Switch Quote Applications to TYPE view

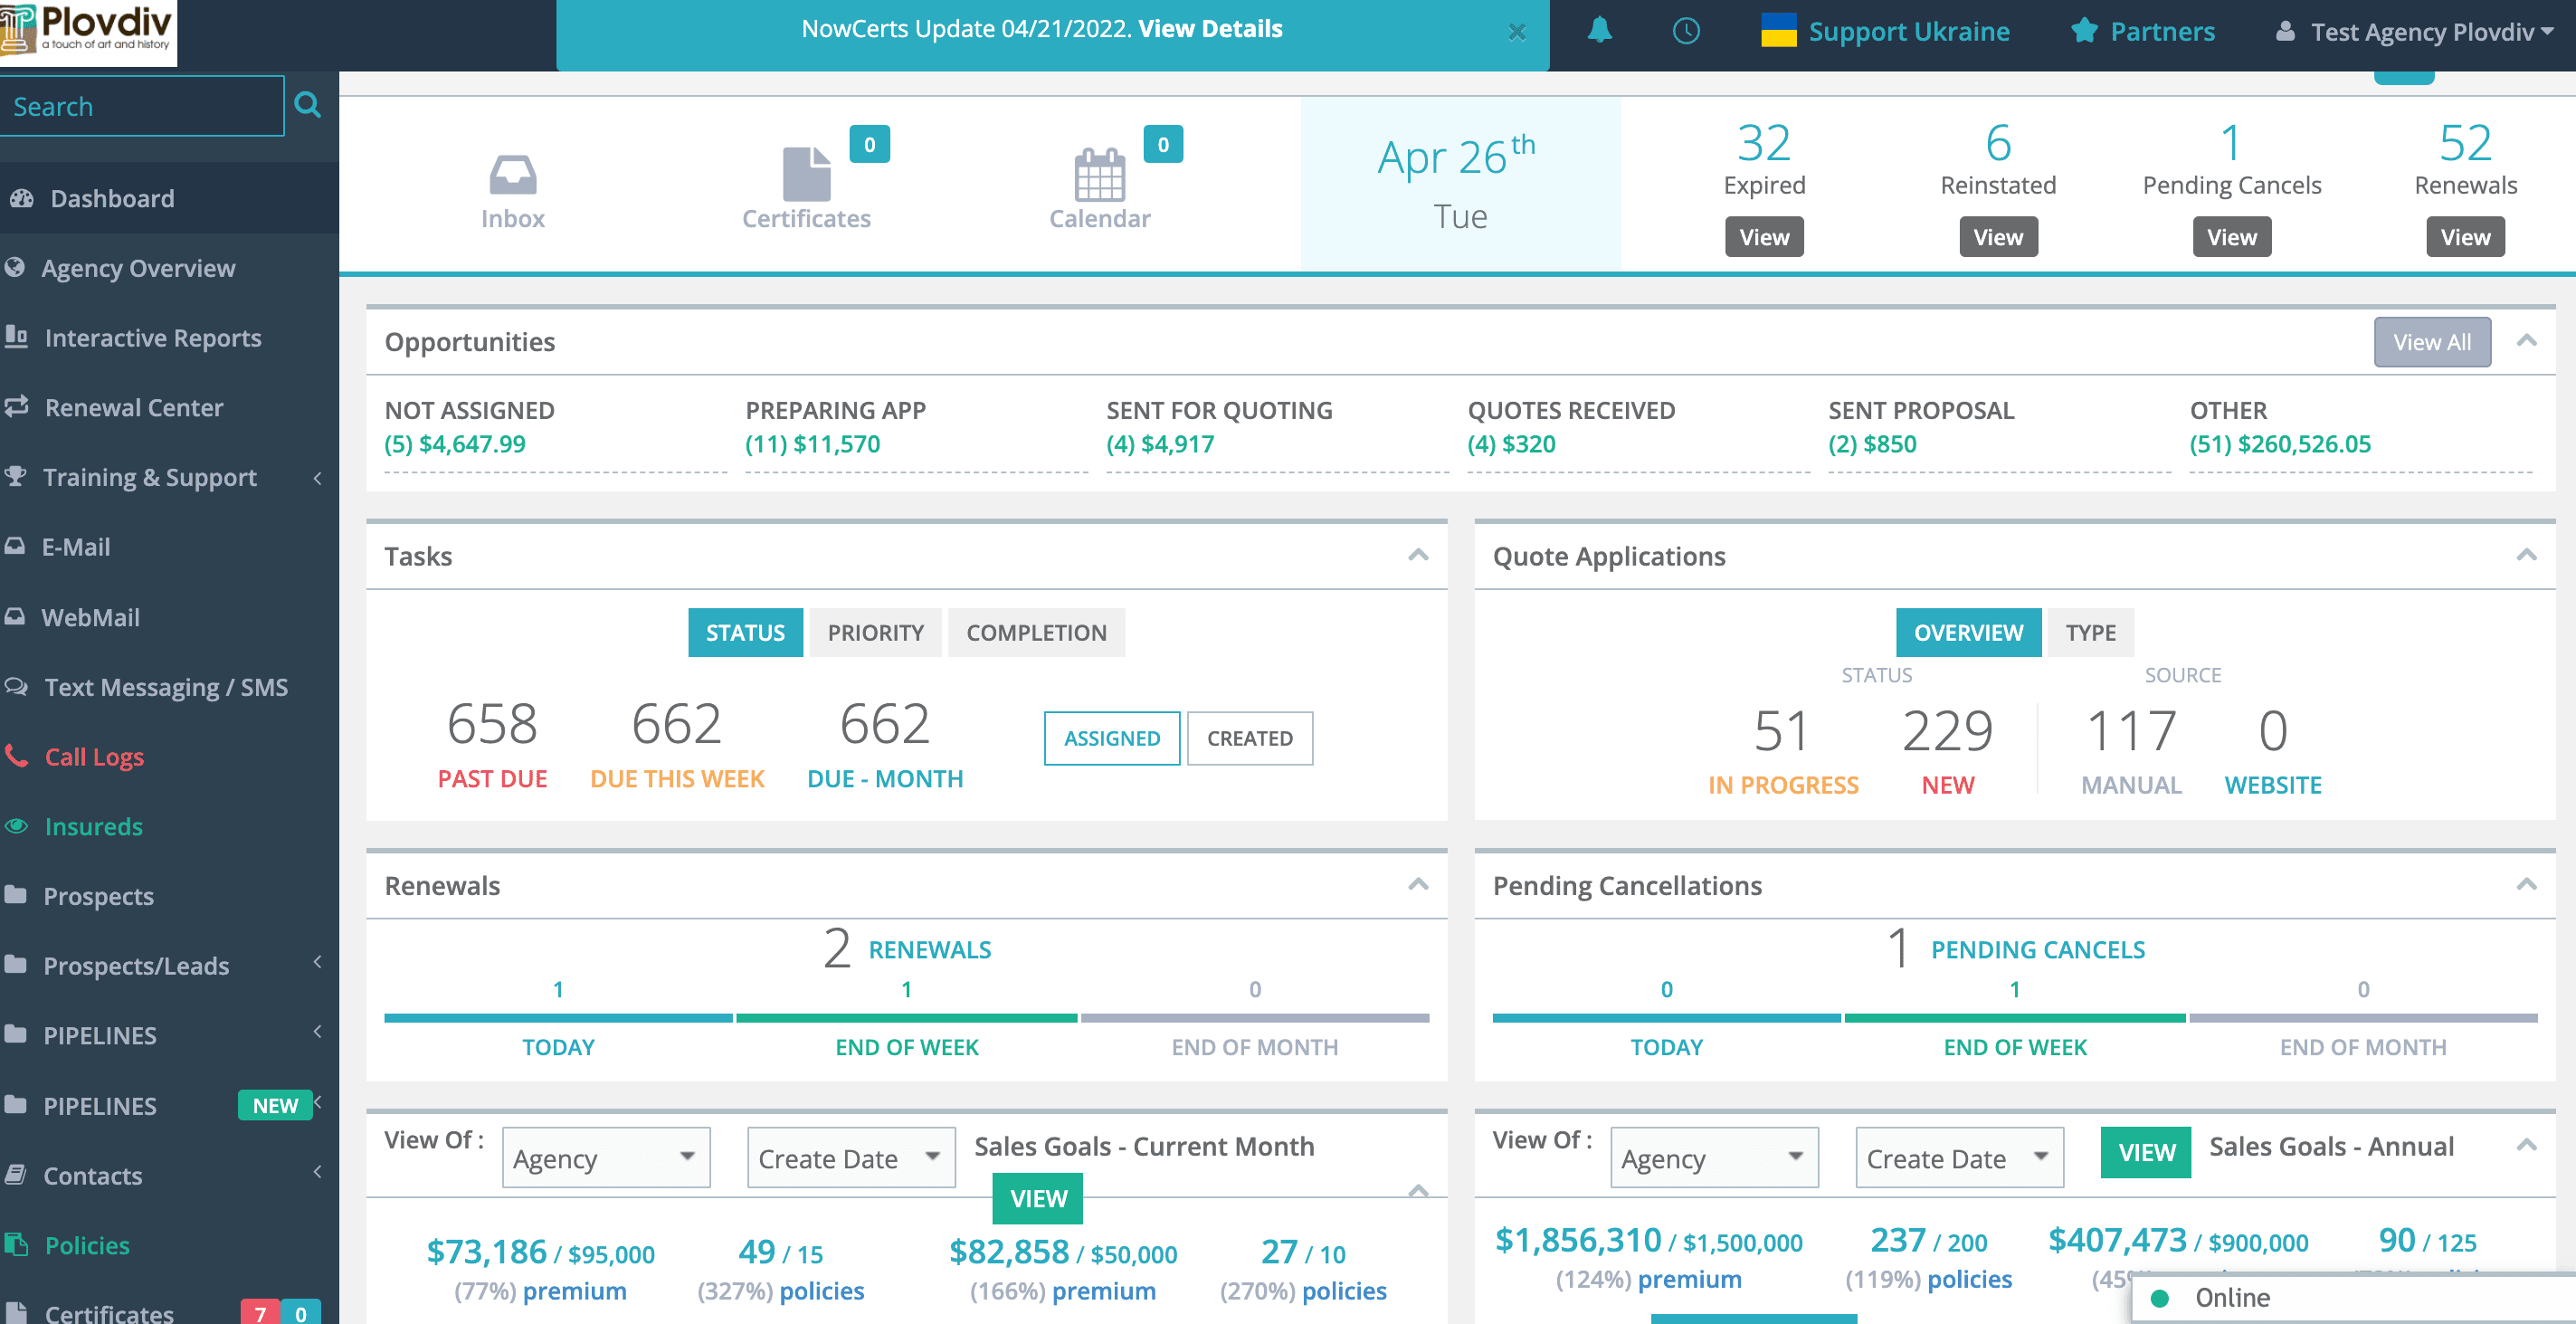pos(2091,632)
